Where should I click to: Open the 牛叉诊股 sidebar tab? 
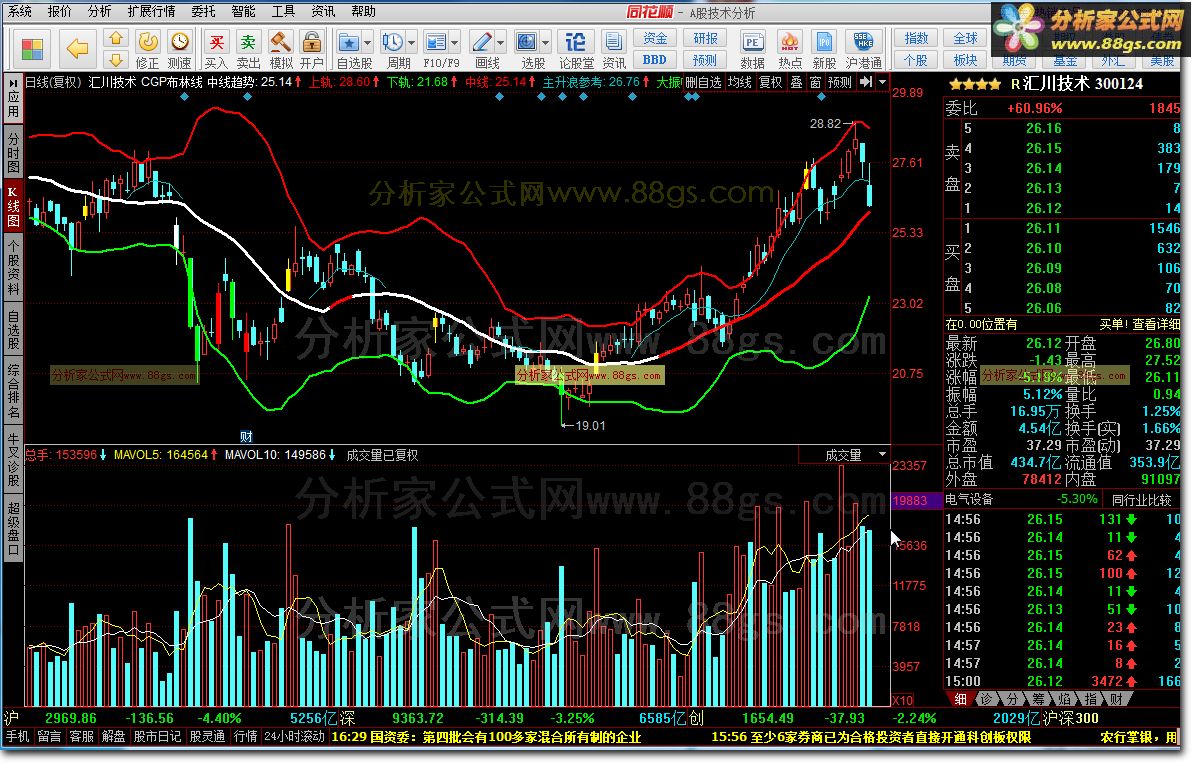tap(13, 459)
